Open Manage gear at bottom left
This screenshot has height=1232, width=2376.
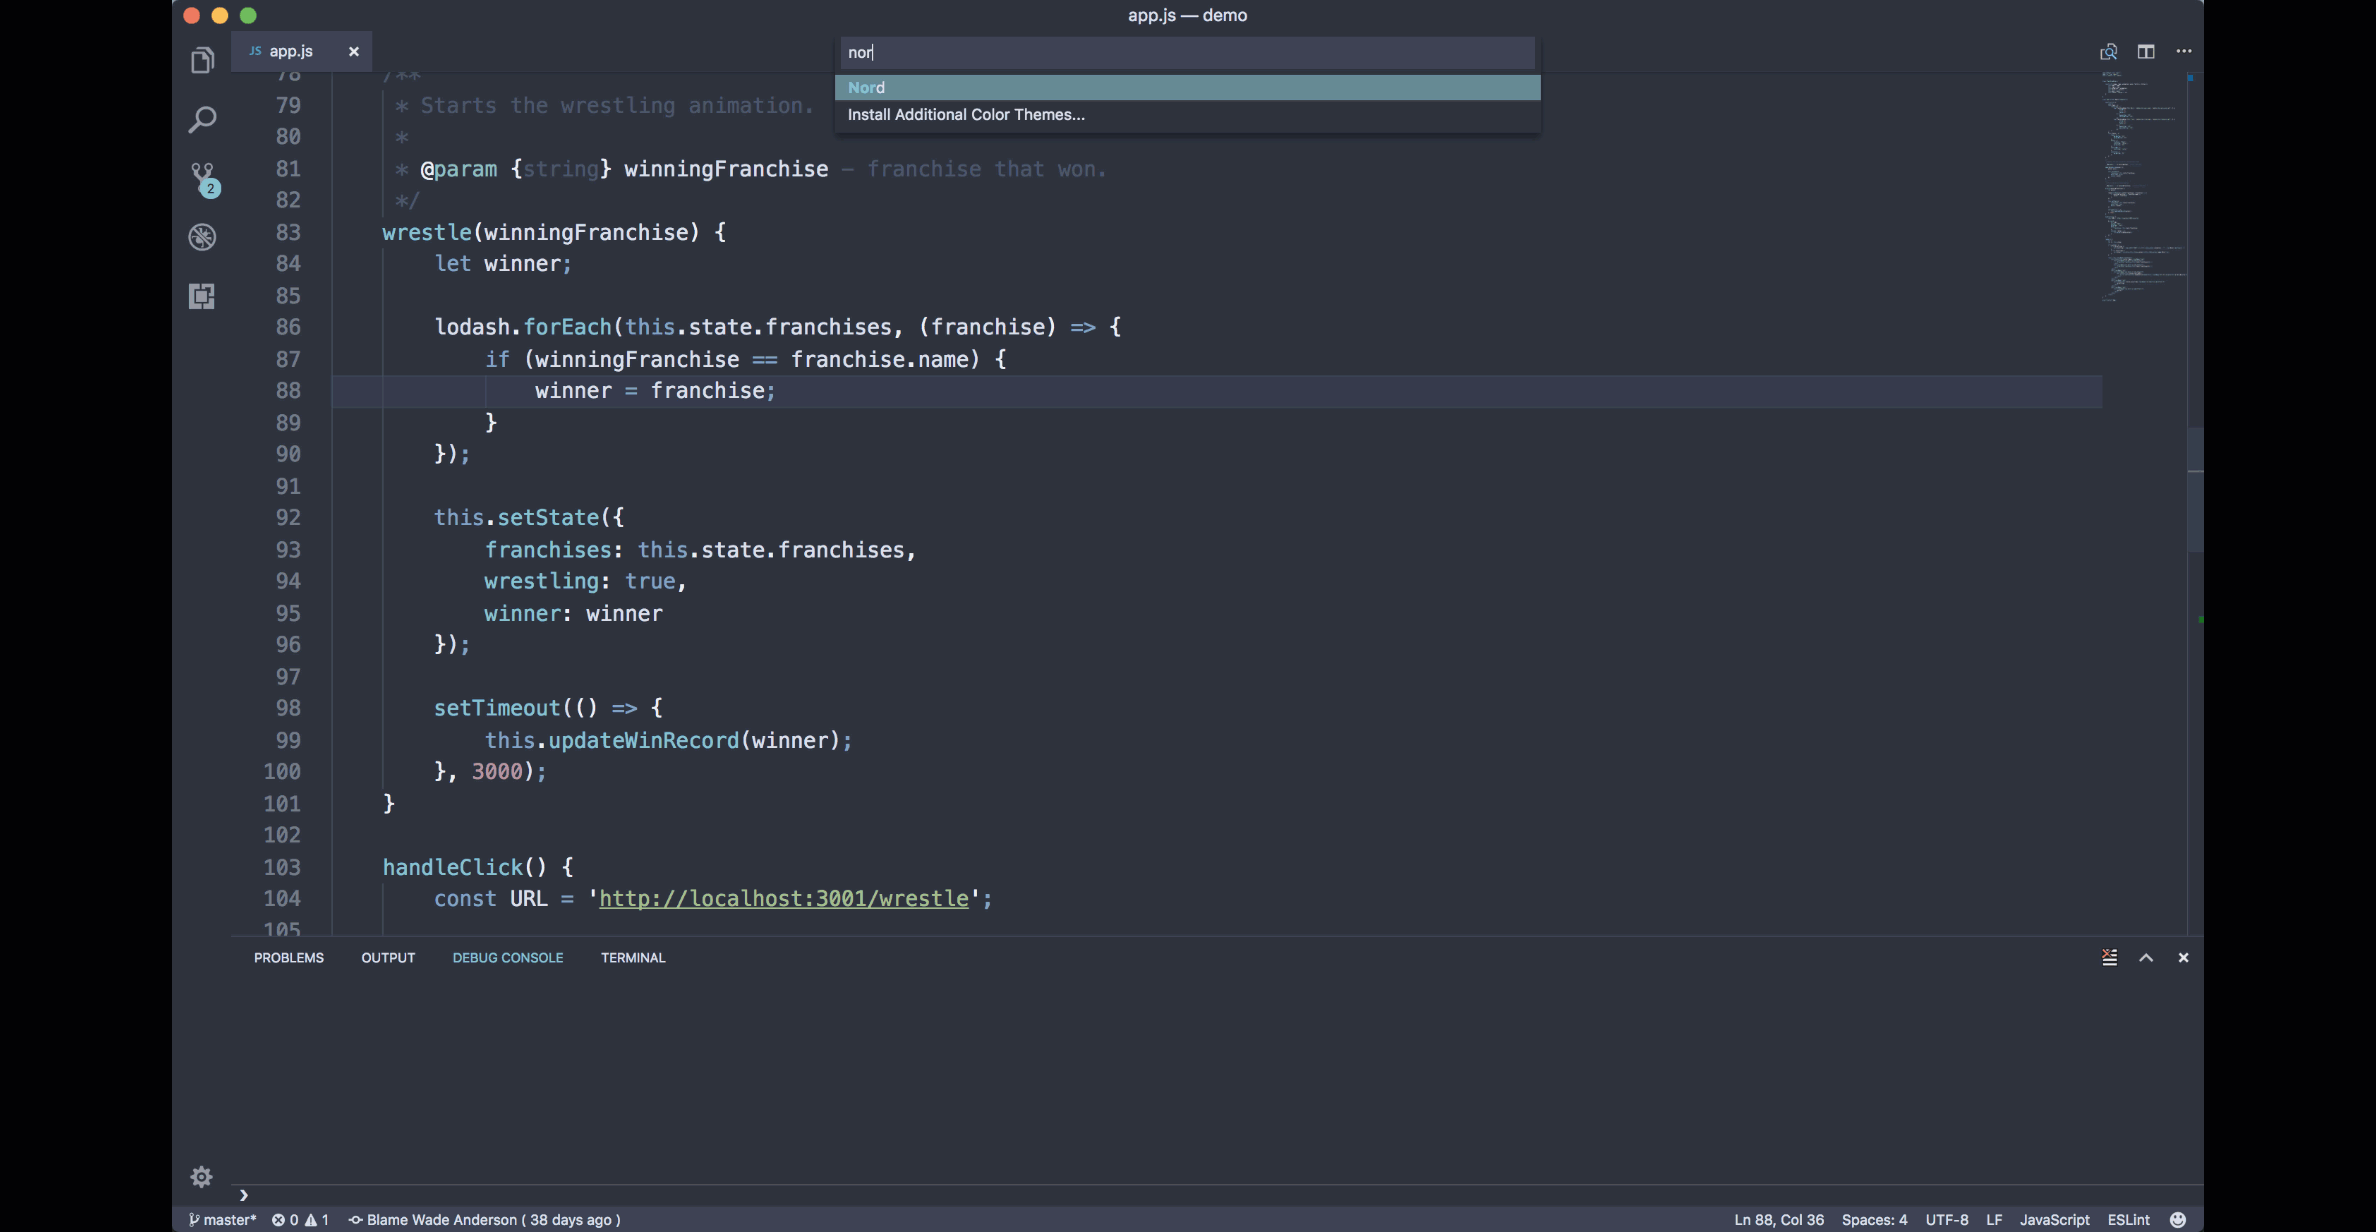(202, 1177)
